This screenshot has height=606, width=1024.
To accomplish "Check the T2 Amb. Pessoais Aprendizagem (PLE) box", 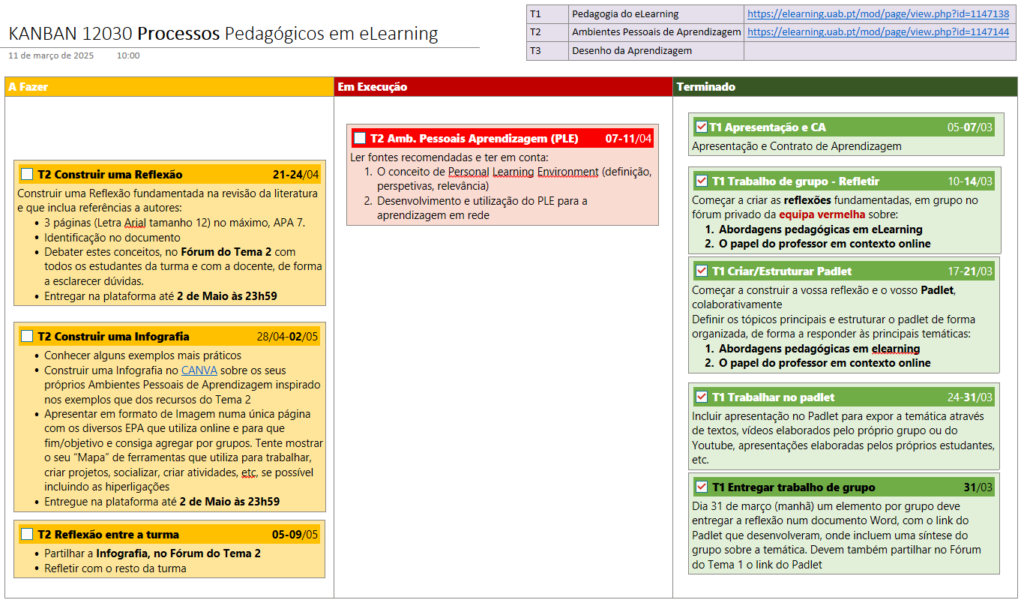I will tap(360, 138).
